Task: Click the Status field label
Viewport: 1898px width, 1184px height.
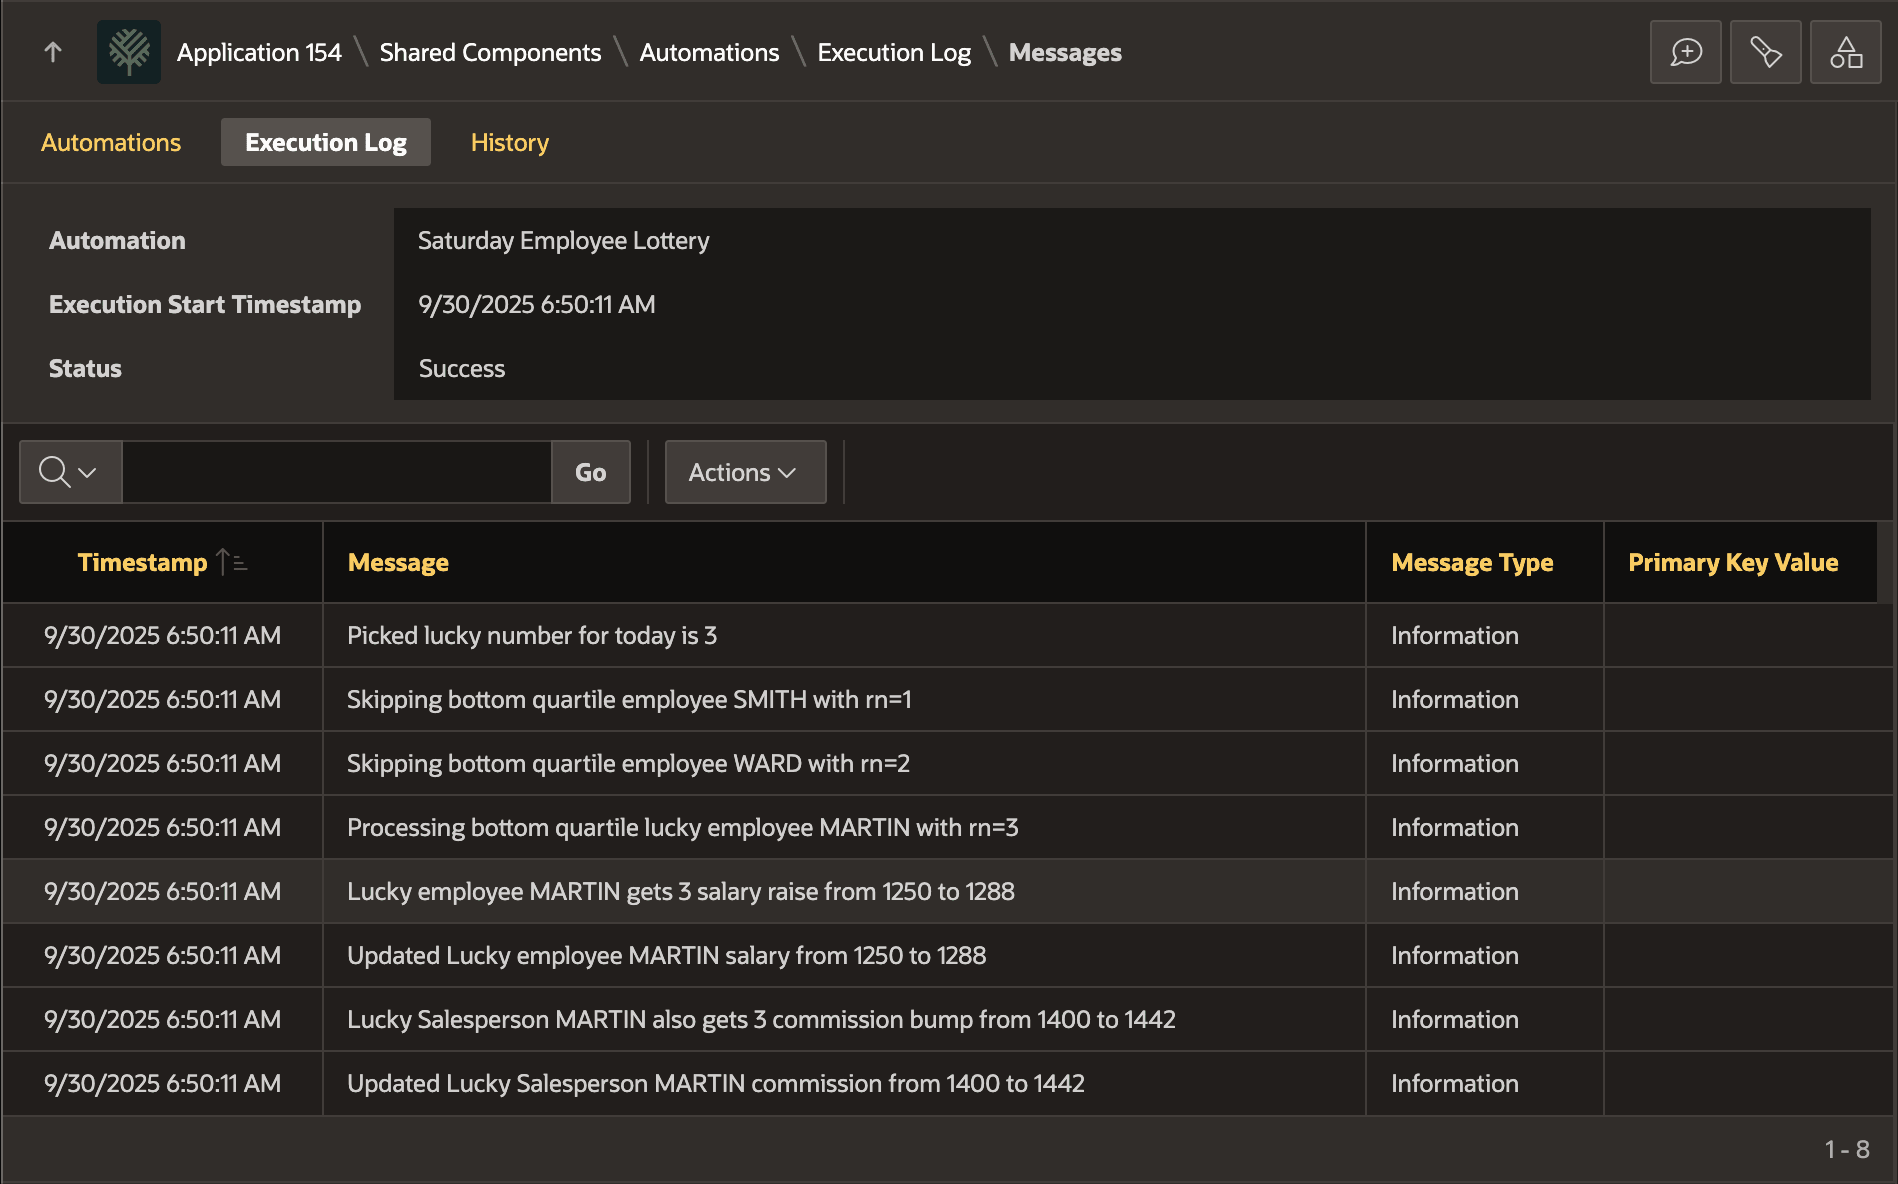Action: (85, 368)
